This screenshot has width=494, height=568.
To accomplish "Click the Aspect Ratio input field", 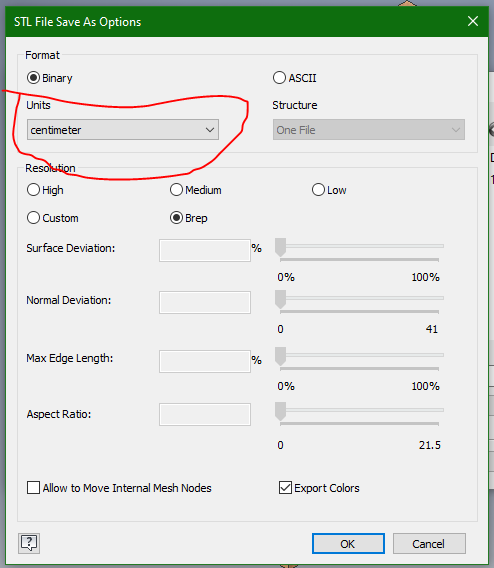I will [205, 414].
